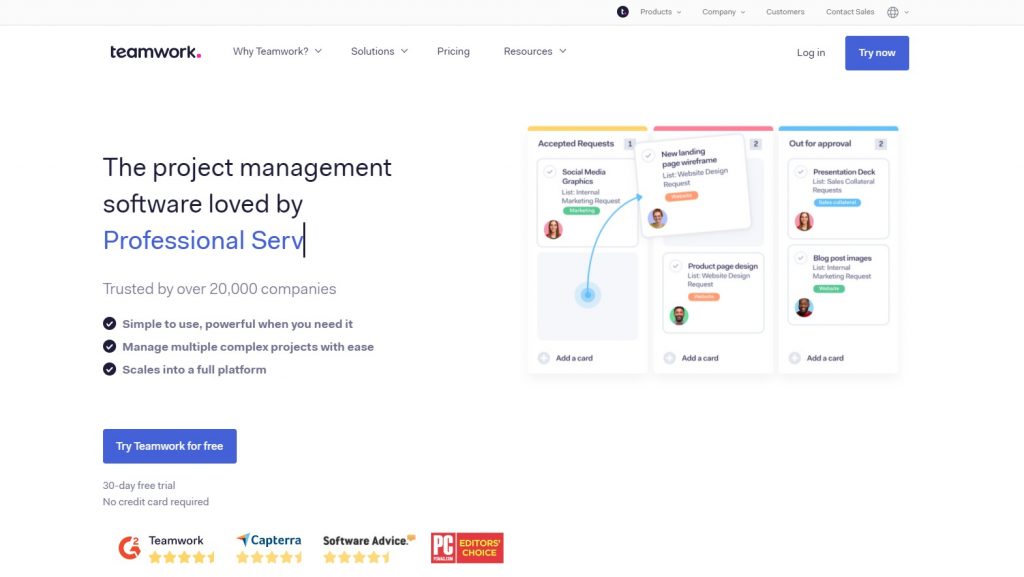The image size is (1024, 577).
Task: Click the round Teamwork badge in top bar
Action: point(622,12)
